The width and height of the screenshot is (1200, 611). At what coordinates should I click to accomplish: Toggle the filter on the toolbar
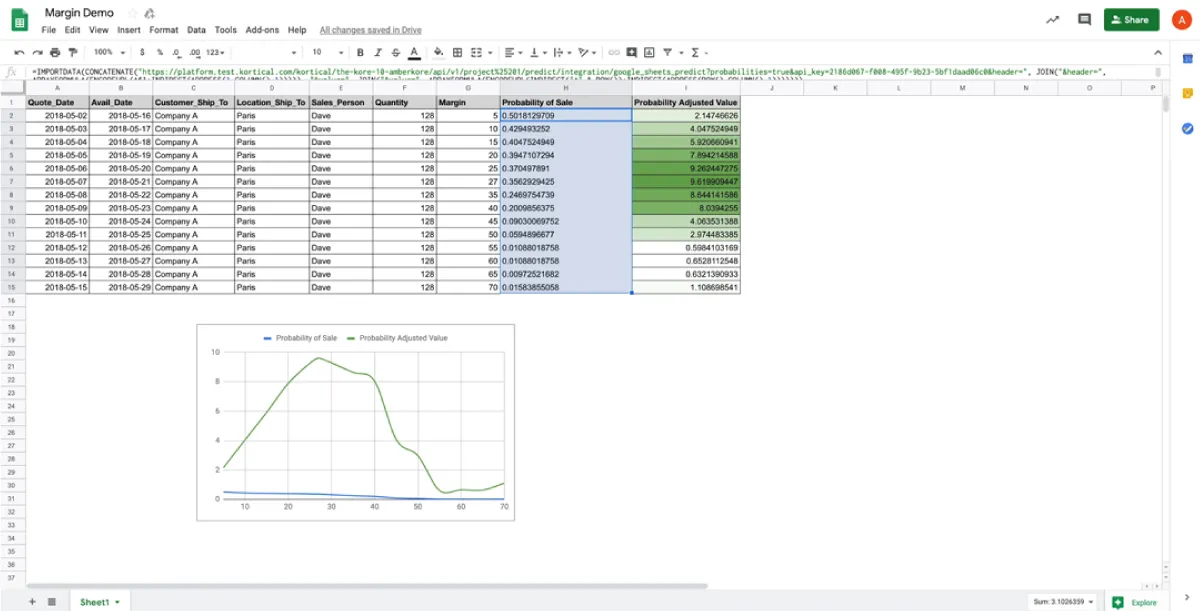[667, 52]
